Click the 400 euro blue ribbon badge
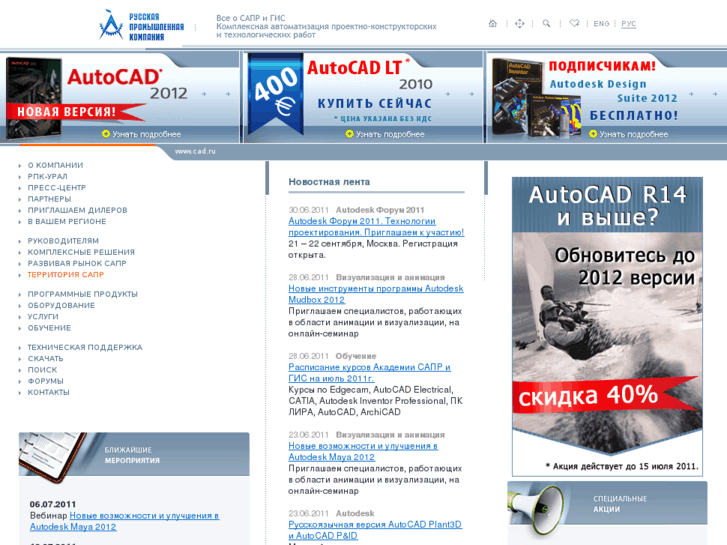The image size is (727, 545). coord(275,94)
